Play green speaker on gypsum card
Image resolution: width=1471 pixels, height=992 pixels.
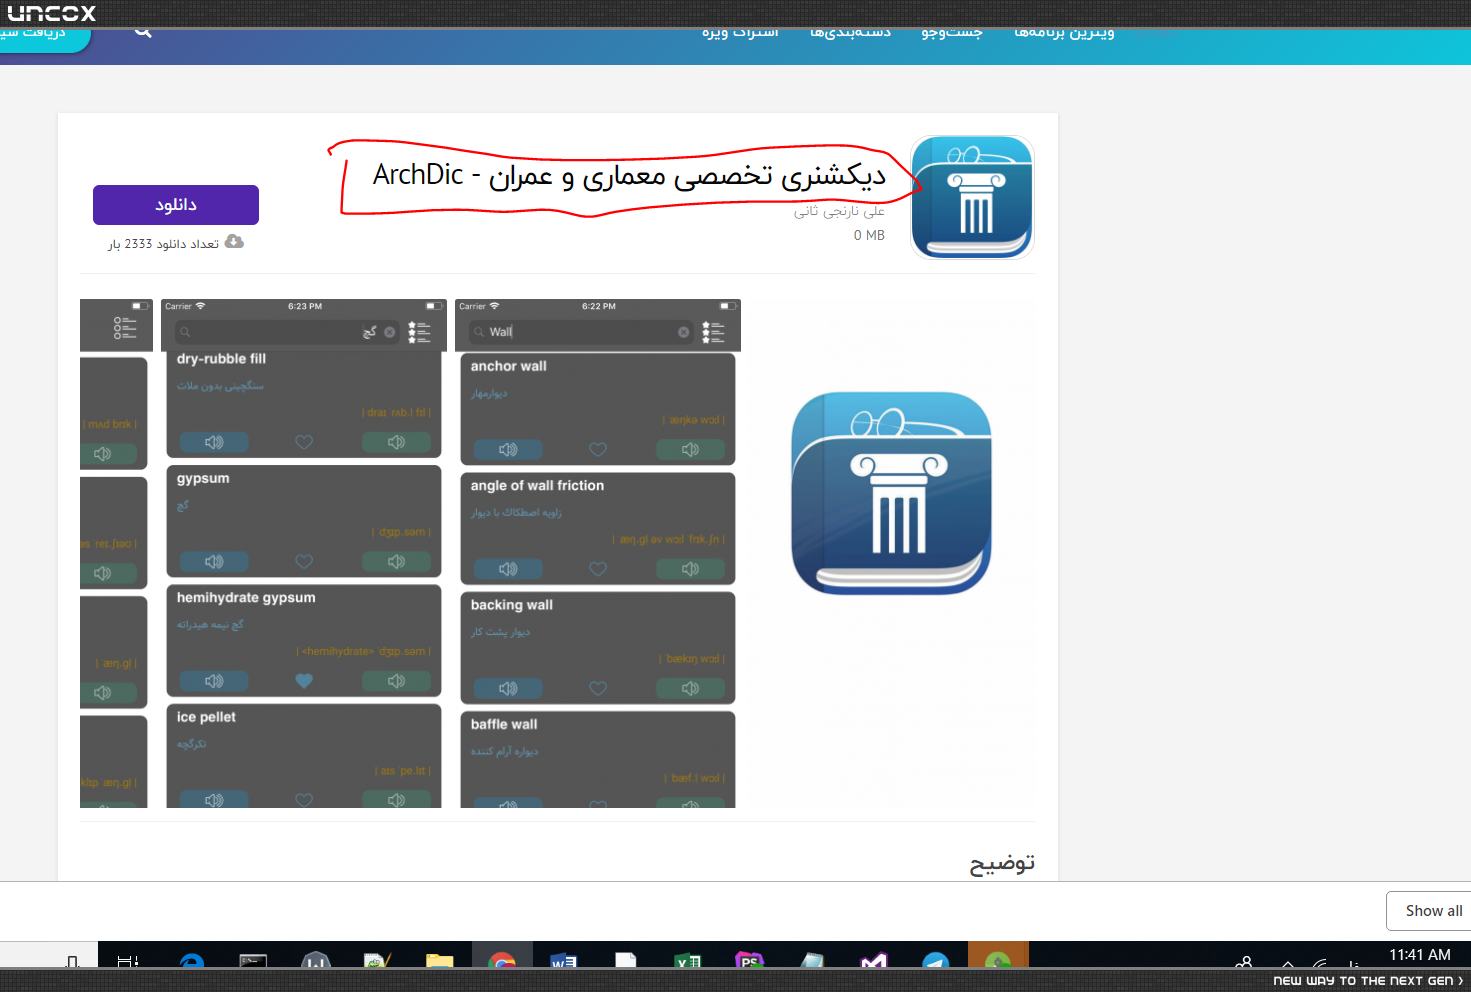pyautogui.click(x=396, y=562)
